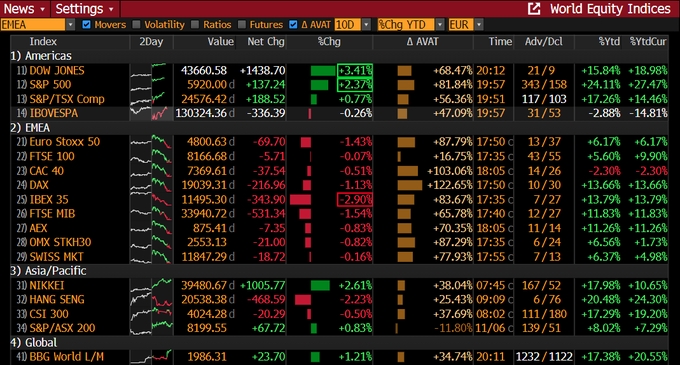Image resolution: width=680 pixels, height=365 pixels.
Task: Sort by the Value column header
Action: [220, 42]
